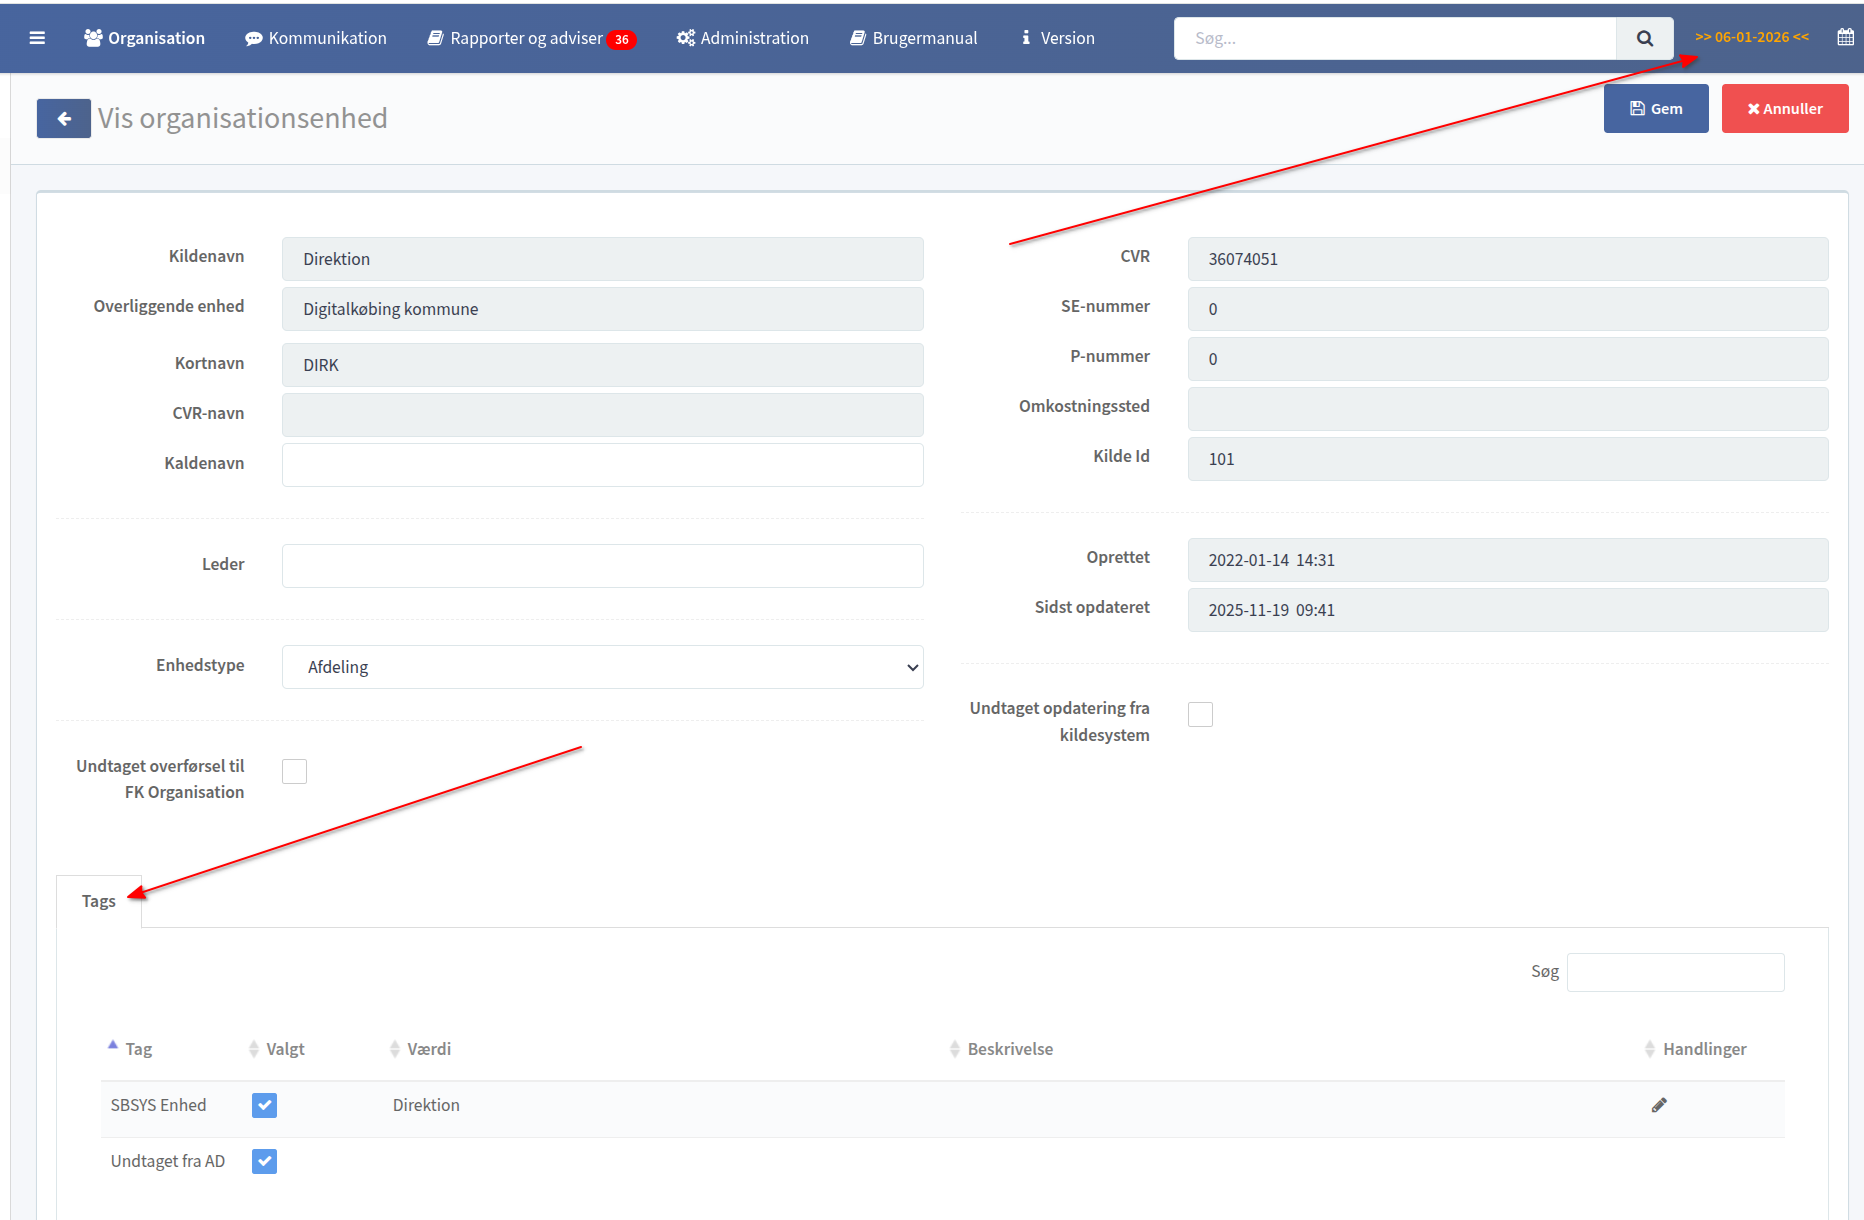
Task: Sort by the Værdi column header
Action: click(428, 1049)
